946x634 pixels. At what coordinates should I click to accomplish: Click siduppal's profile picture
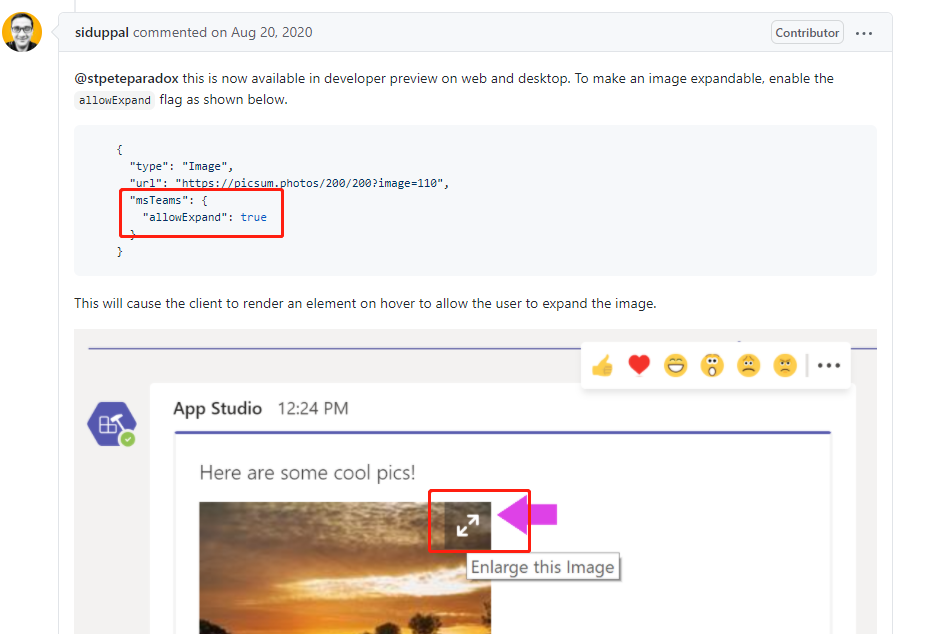(x=22, y=31)
